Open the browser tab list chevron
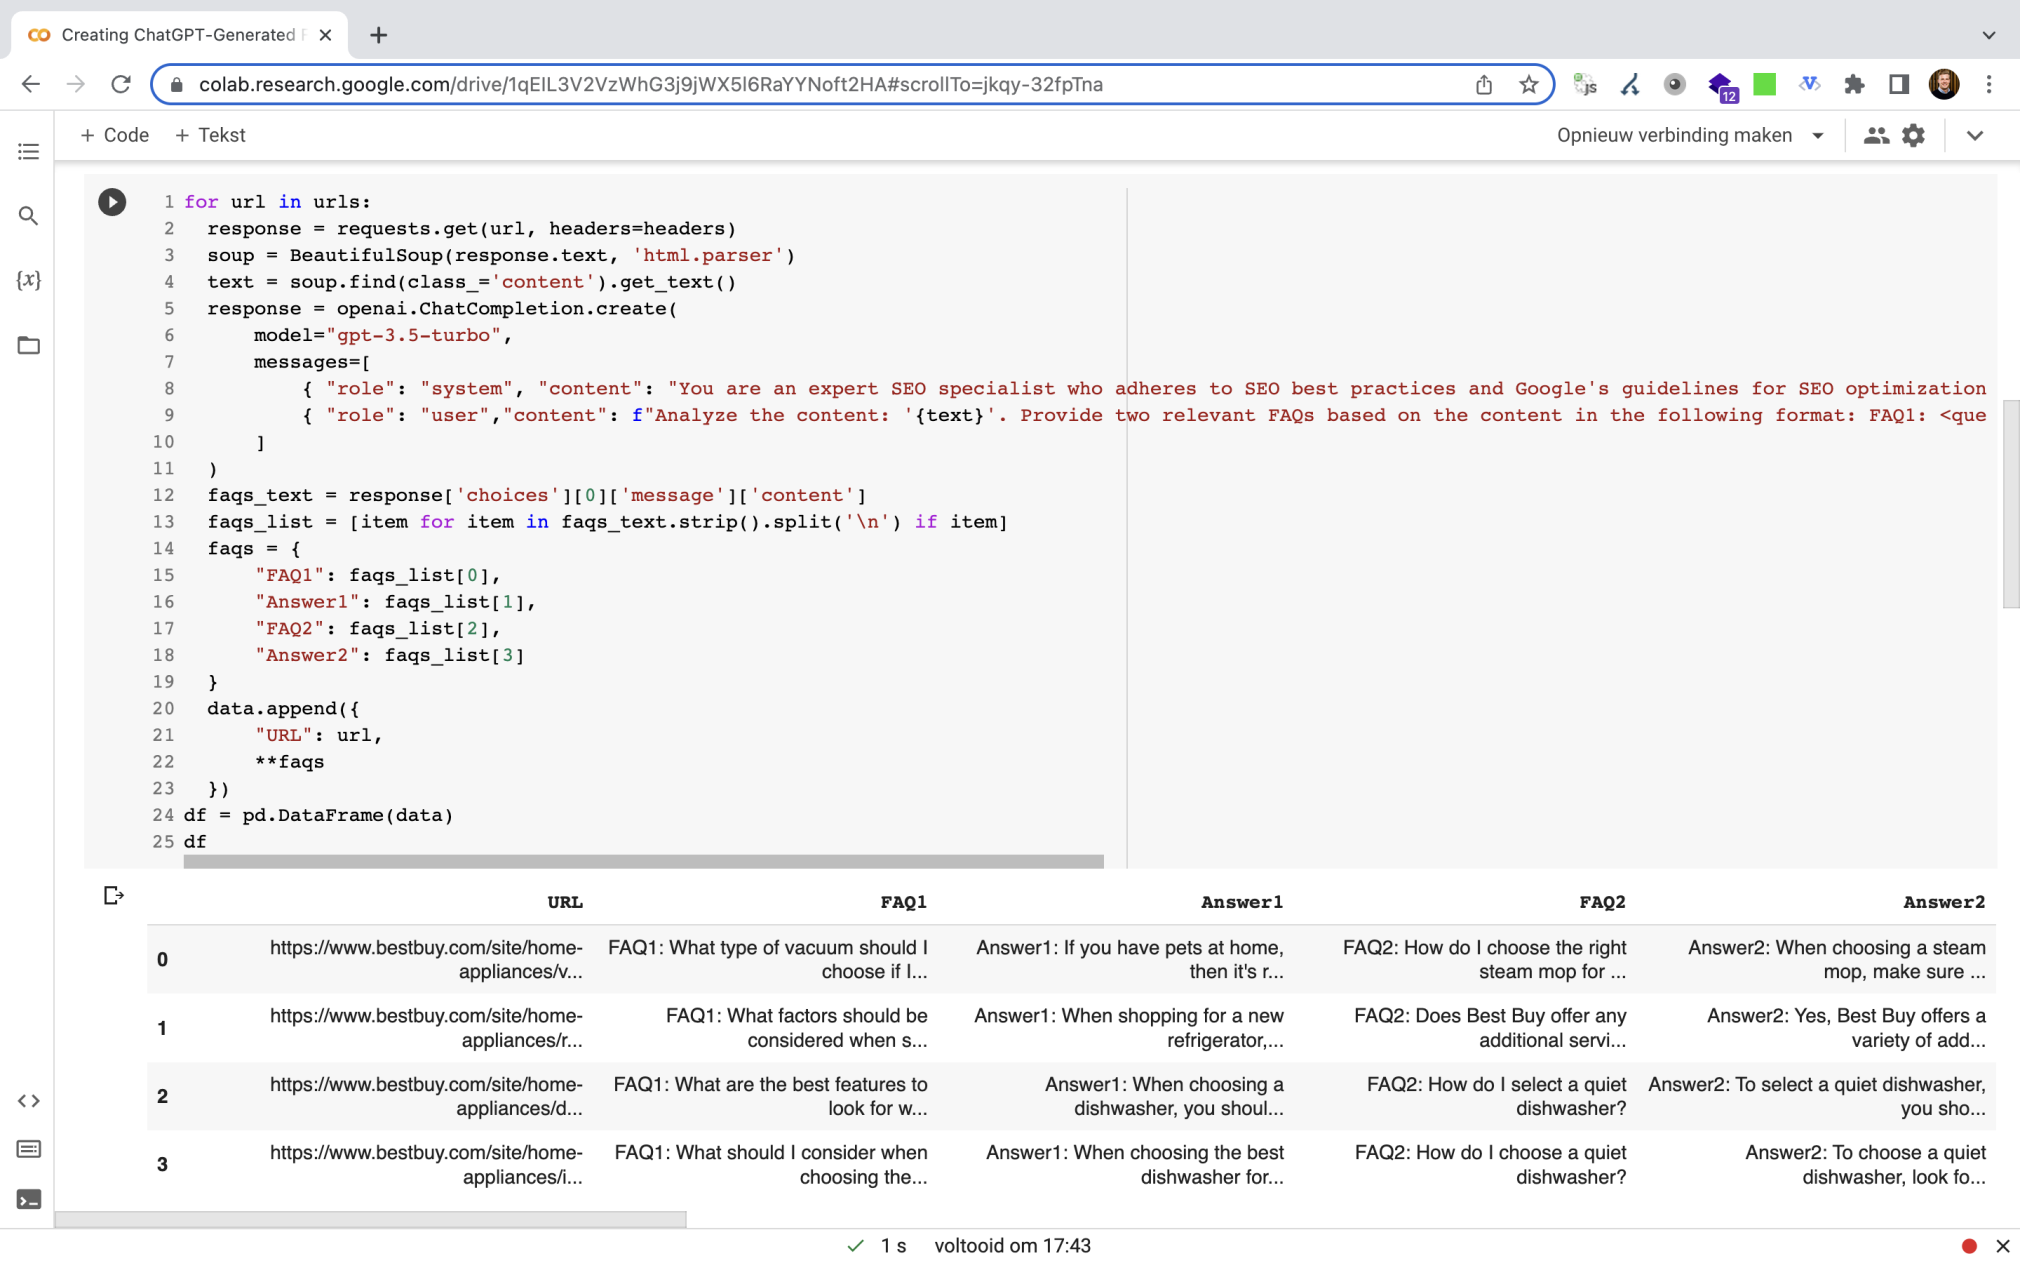The image size is (2020, 1263). point(1988,35)
